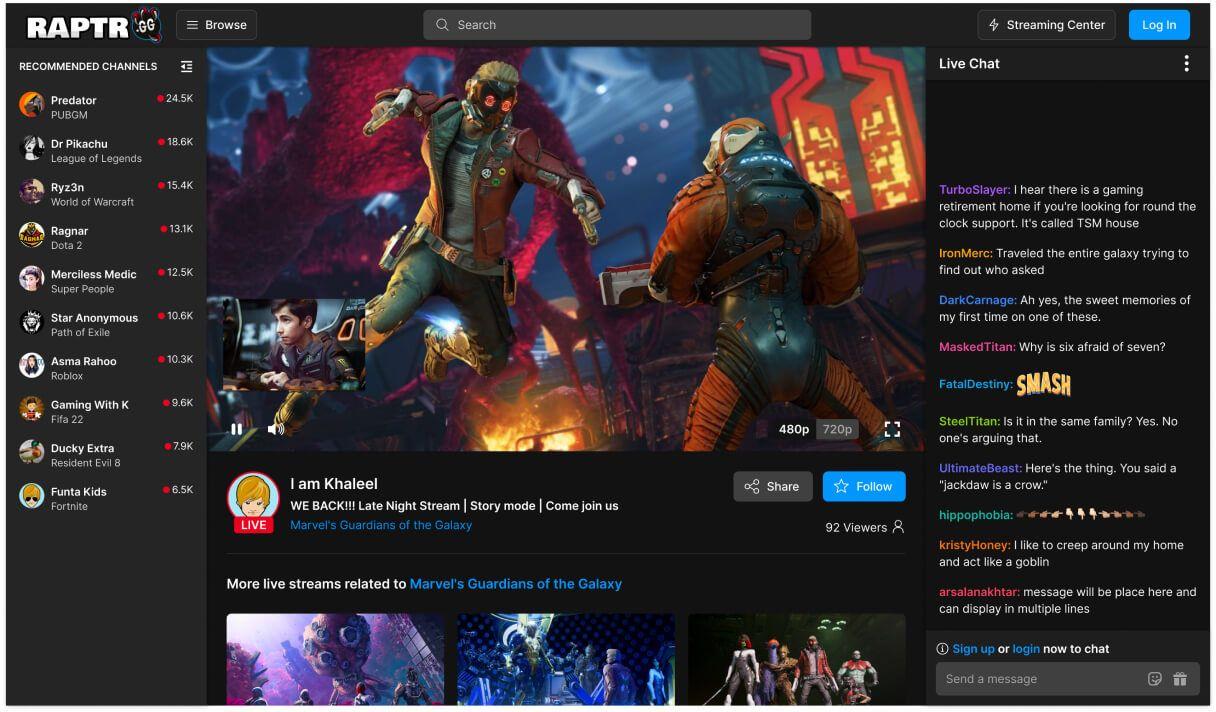
Task: Click the I am Khaleel streamer name
Action: [334, 484]
